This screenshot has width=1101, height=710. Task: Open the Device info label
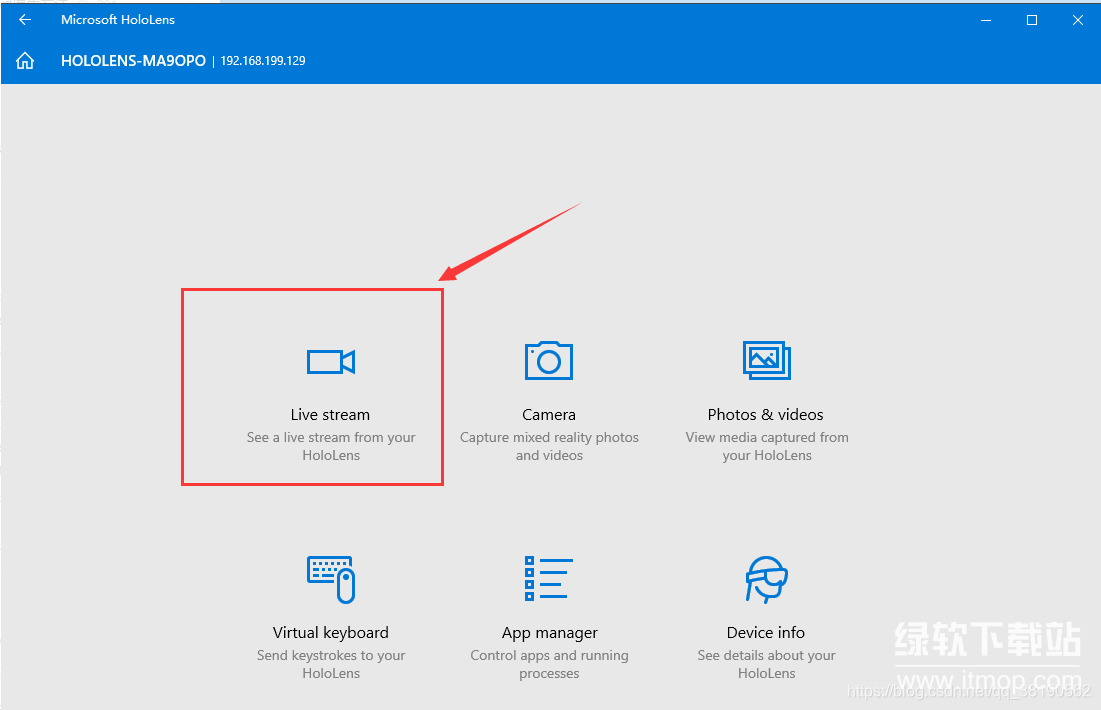pos(766,633)
